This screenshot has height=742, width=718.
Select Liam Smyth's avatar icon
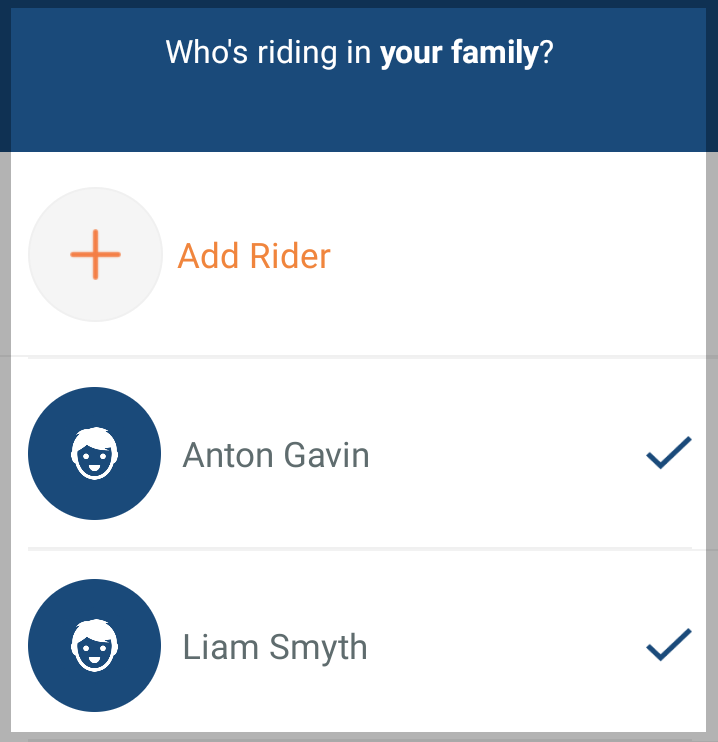coord(95,646)
